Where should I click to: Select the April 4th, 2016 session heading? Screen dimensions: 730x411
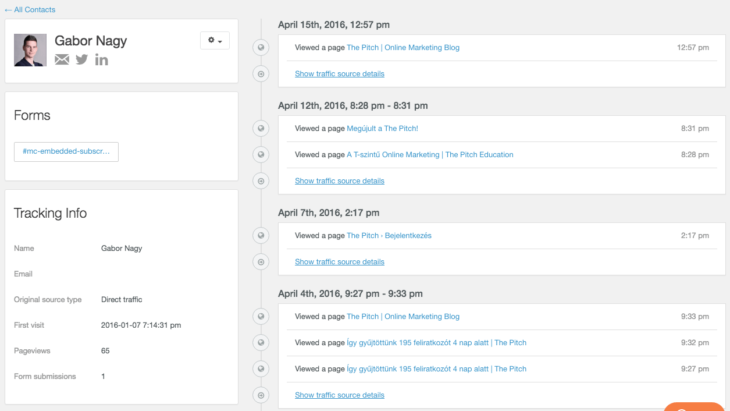pos(350,294)
